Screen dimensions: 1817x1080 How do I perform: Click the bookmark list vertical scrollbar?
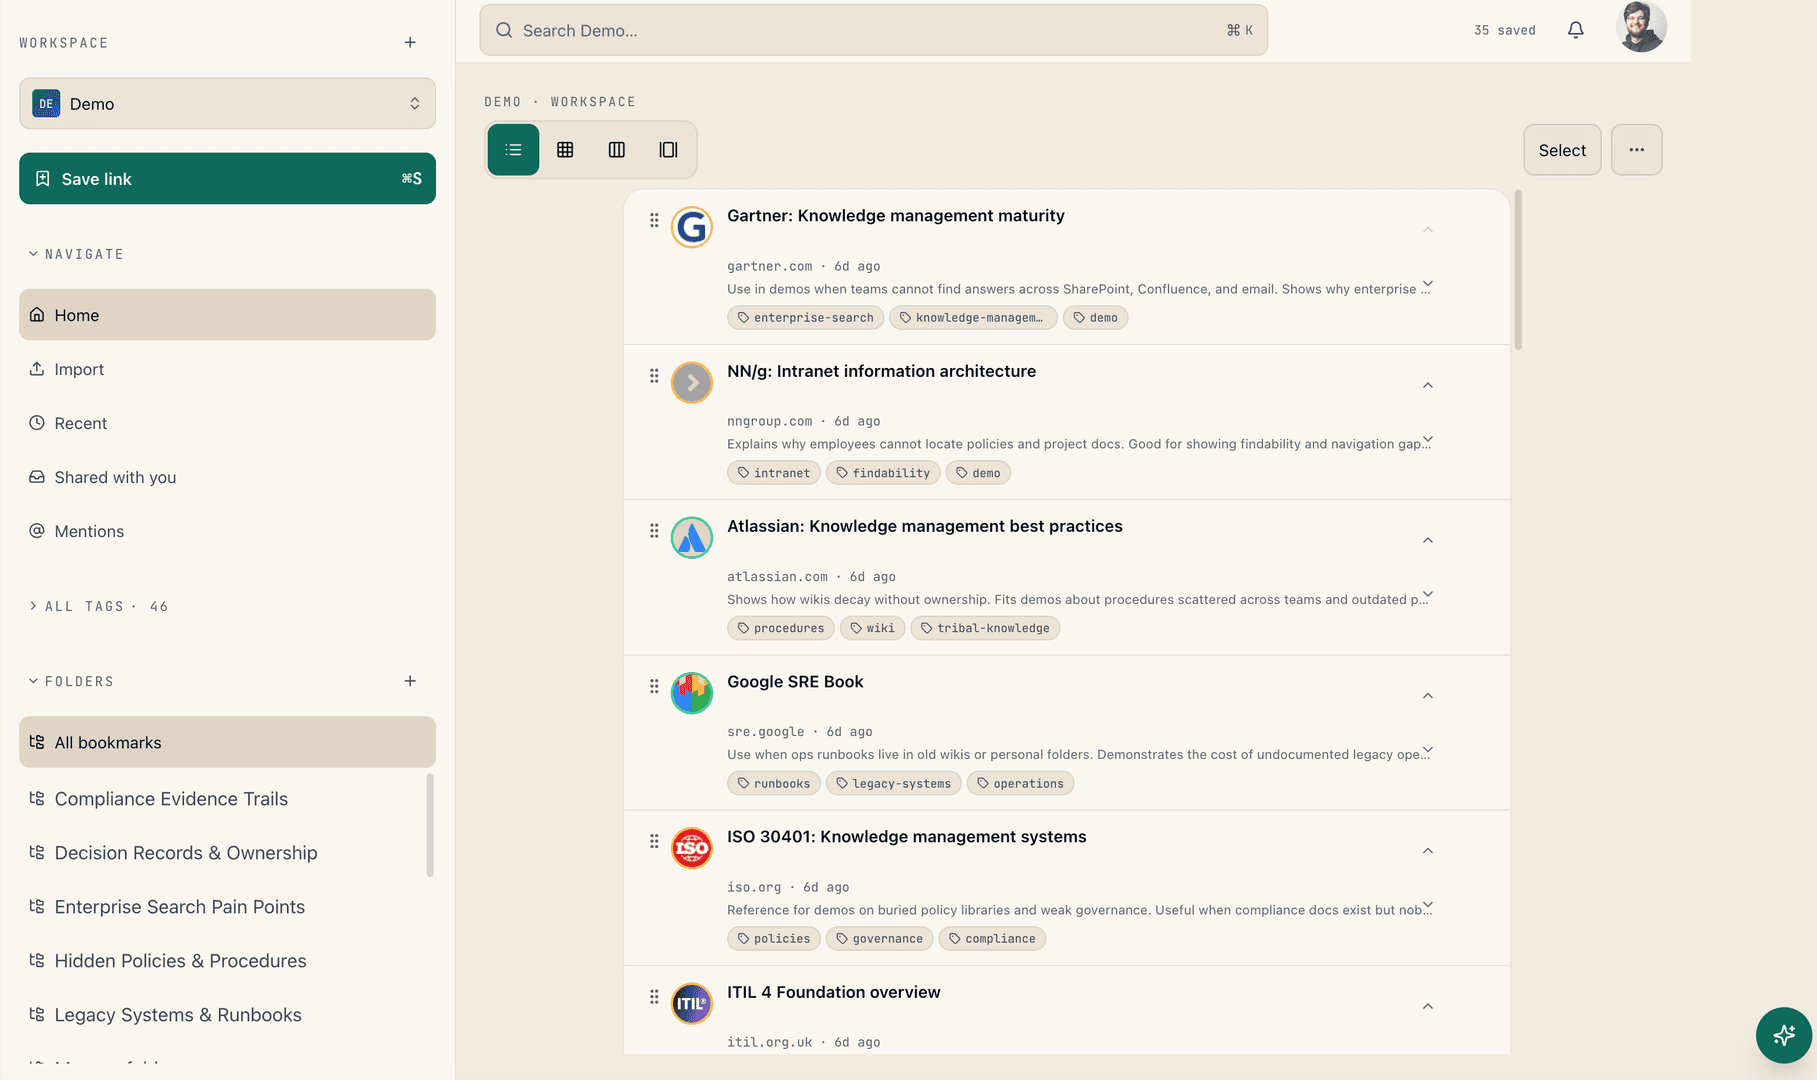1518,270
